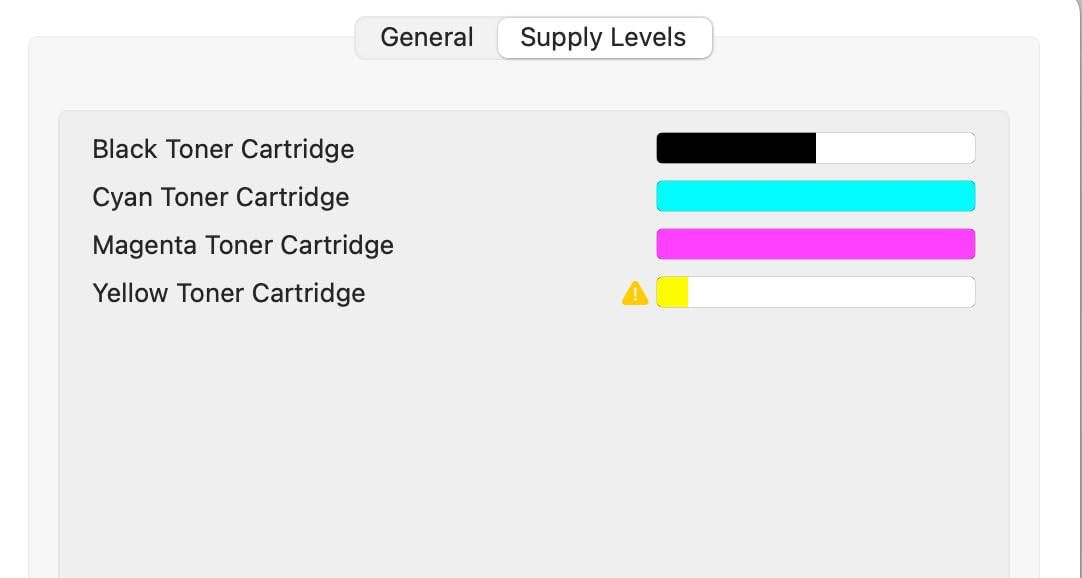The height and width of the screenshot is (578, 1082).
Task: Click the word "Toner" in the Yellow row
Action: [x=211, y=293]
